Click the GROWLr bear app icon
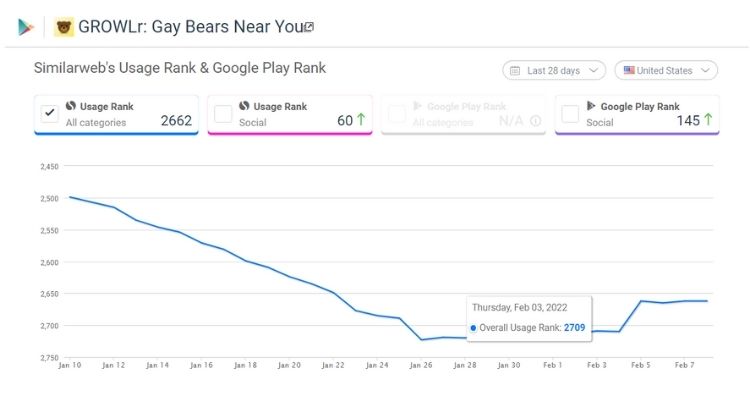This screenshot has height=400, width=750. coord(64,27)
